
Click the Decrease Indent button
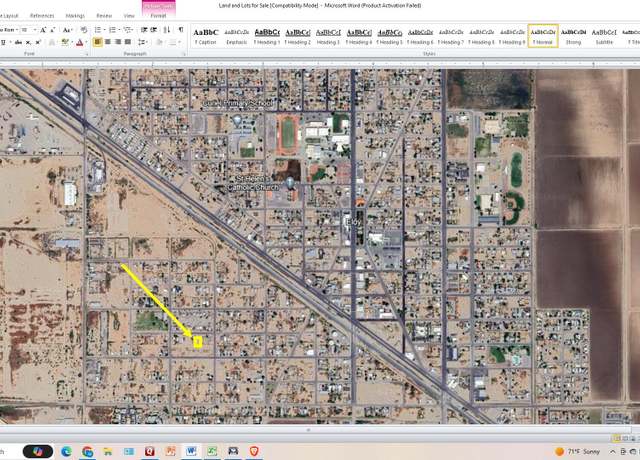(144, 30)
